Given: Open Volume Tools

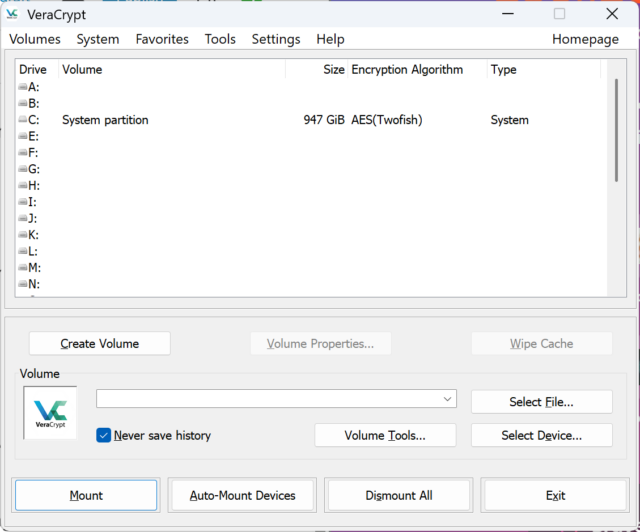Looking at the screenshot, I should pos(385,435).
